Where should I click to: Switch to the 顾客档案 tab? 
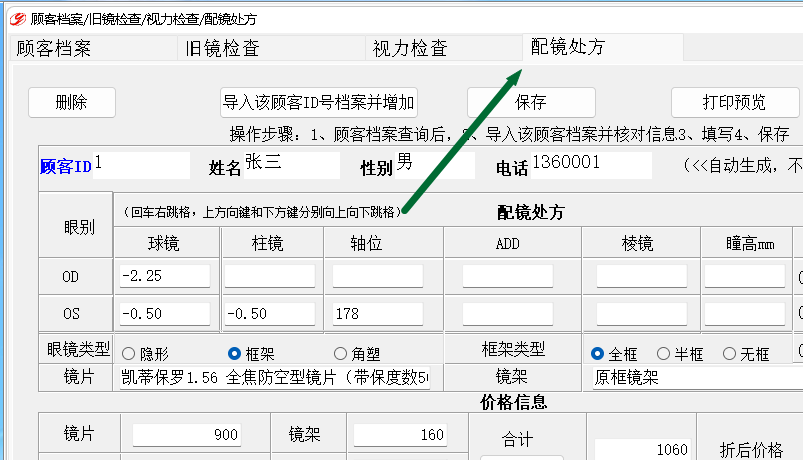pos(93,48)
